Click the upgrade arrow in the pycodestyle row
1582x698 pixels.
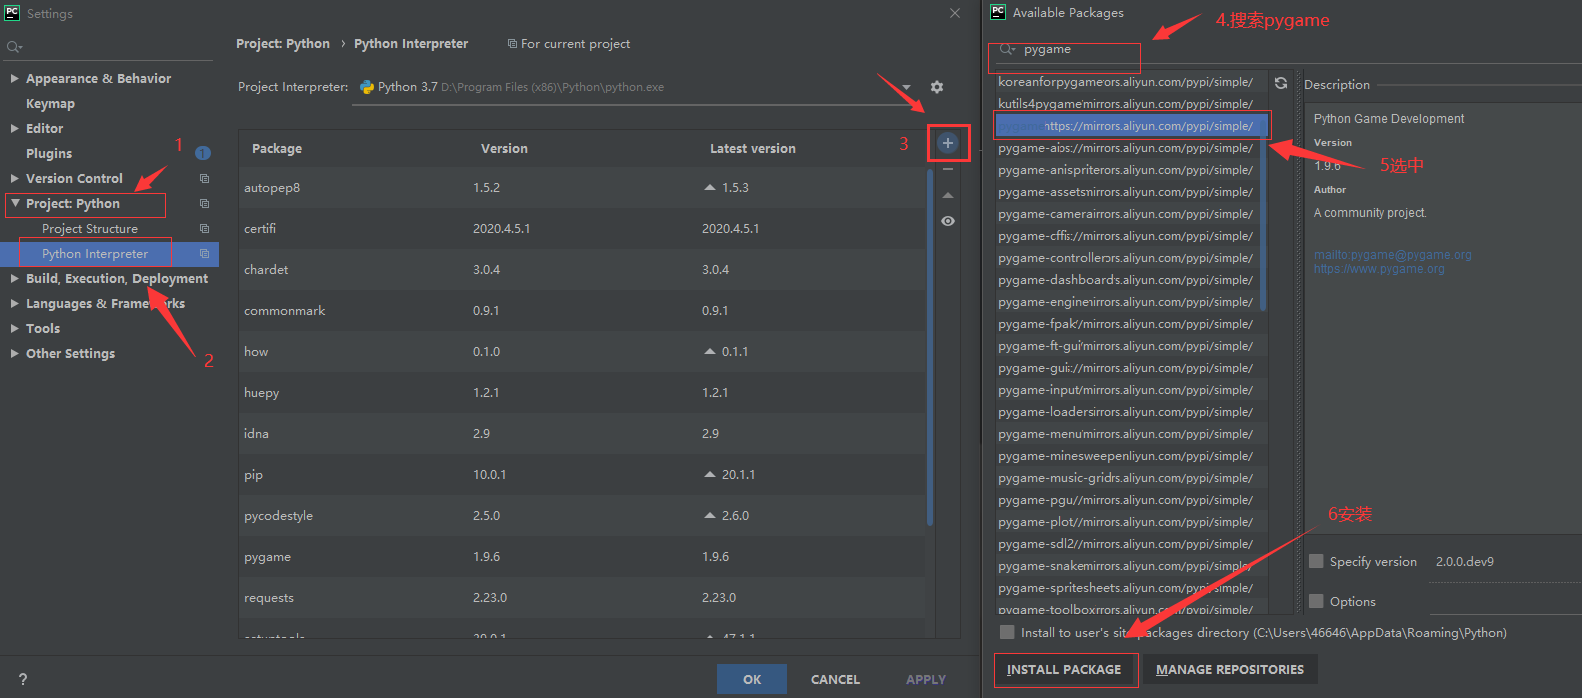[710, 516]
